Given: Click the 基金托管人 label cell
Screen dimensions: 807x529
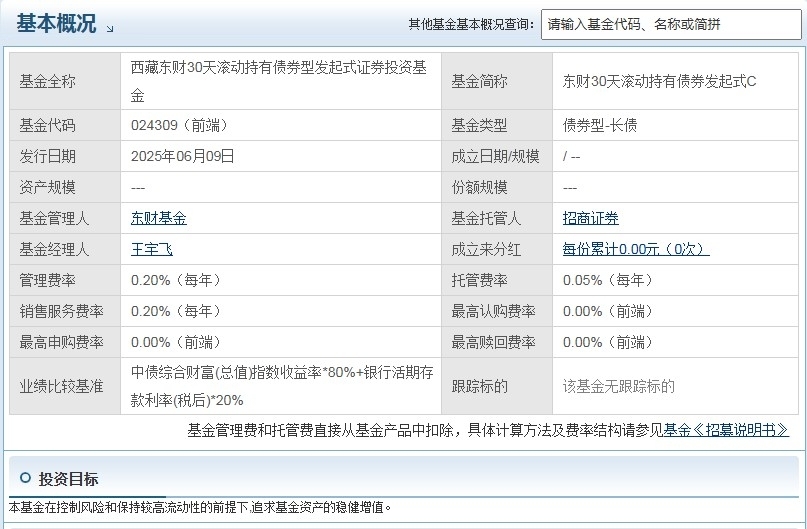Looking at the screenshot, I should point(497,218).
